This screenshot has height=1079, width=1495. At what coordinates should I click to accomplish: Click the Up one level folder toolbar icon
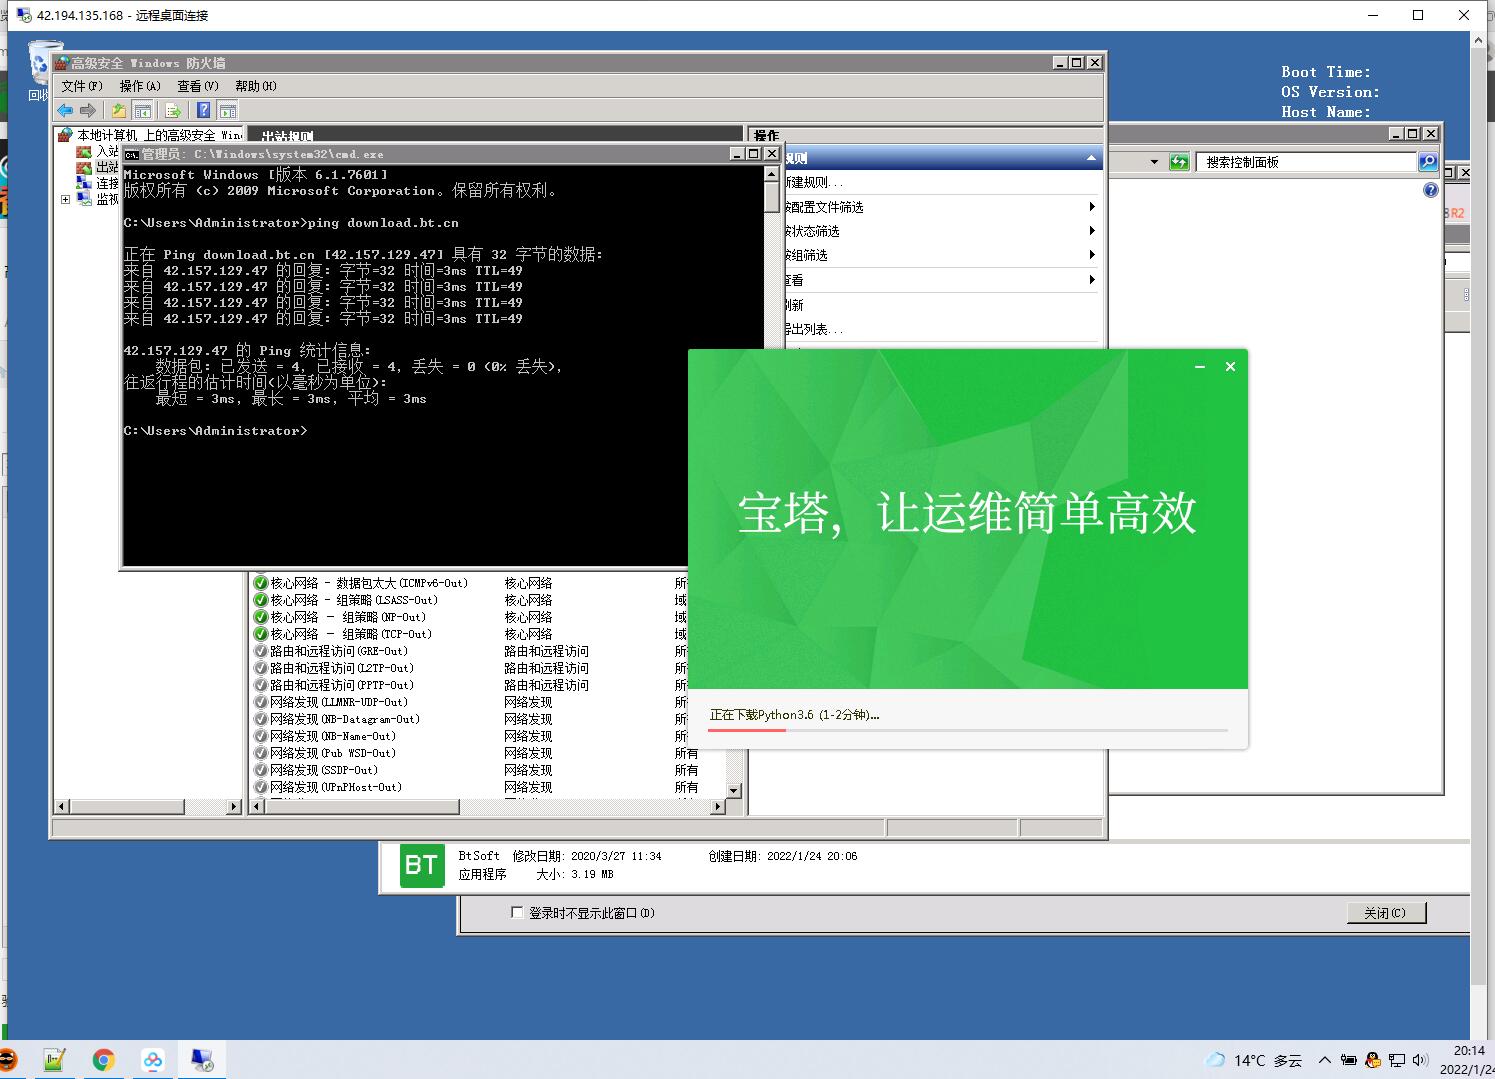pos(119,110)
